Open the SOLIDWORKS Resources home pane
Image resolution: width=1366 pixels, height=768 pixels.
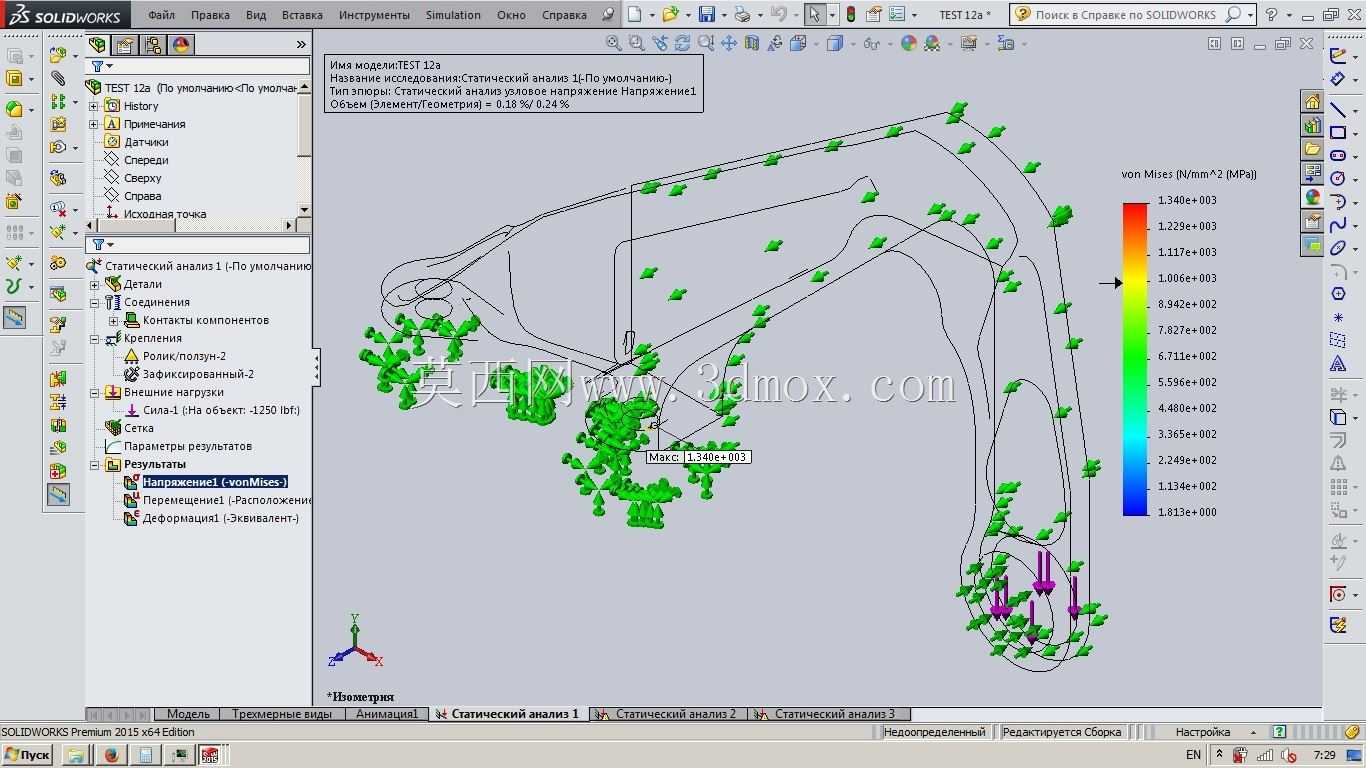tap(1312, 101)
